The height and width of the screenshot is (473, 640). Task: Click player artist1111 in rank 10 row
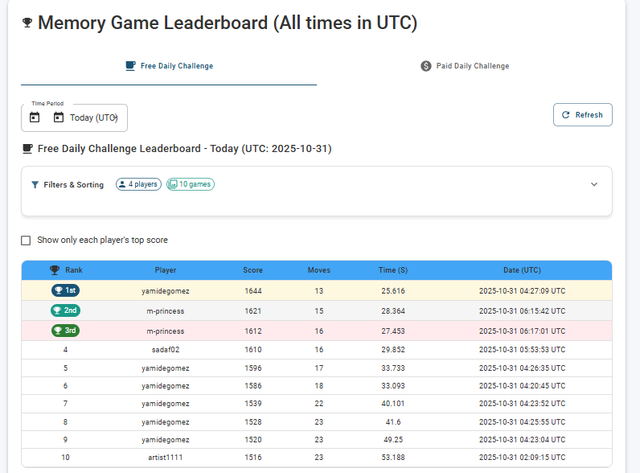[x=165, y=457]
